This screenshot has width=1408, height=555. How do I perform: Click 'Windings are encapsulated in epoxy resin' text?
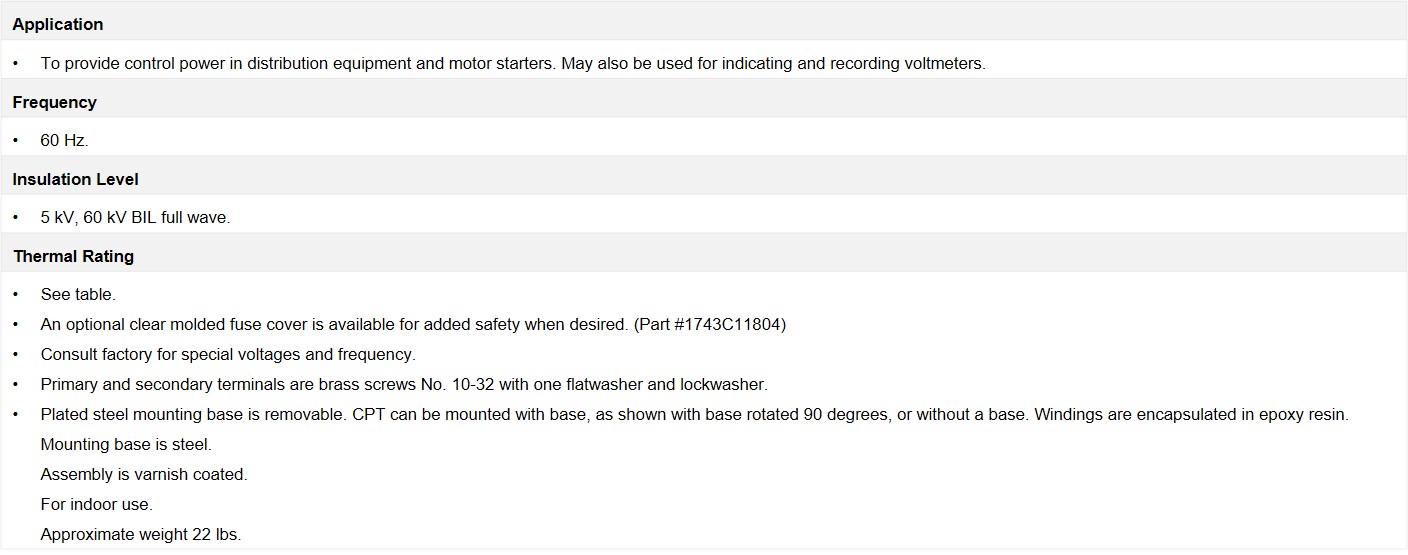[x=1191, y=414]
